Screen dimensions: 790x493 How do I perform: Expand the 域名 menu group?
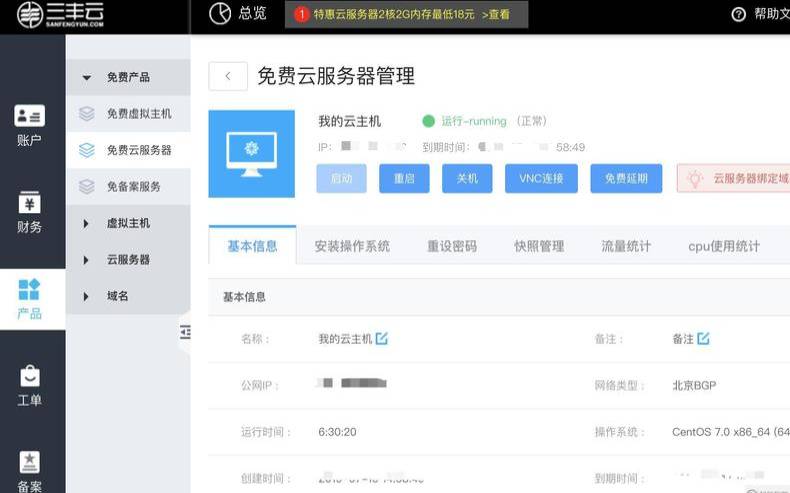87,296
